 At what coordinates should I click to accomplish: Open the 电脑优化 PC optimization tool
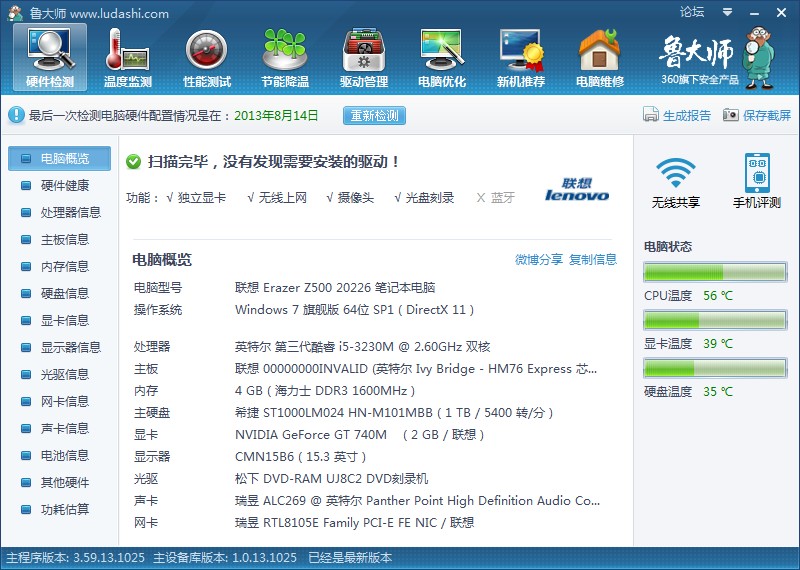tap(442, 58)
